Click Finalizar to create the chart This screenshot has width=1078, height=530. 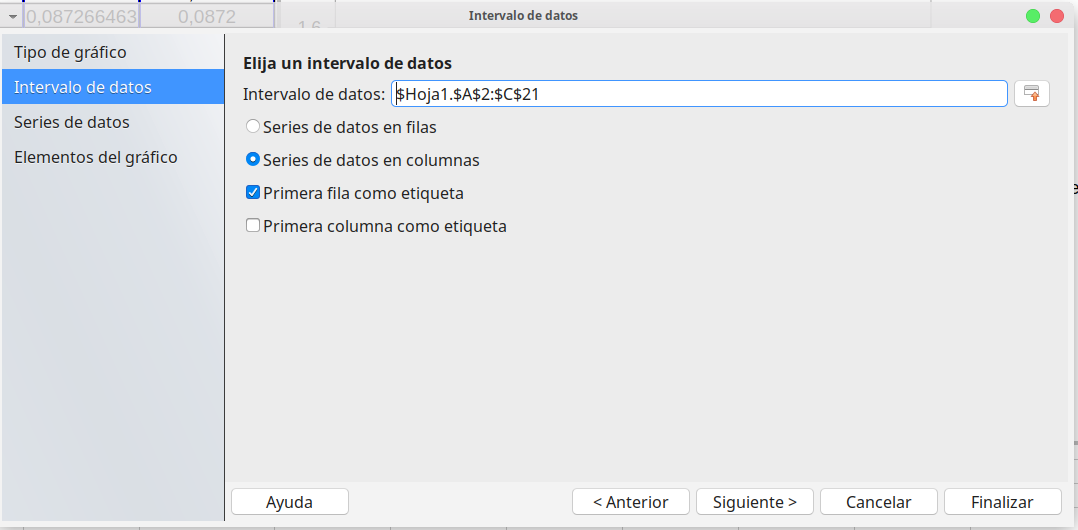(1002, 502)
